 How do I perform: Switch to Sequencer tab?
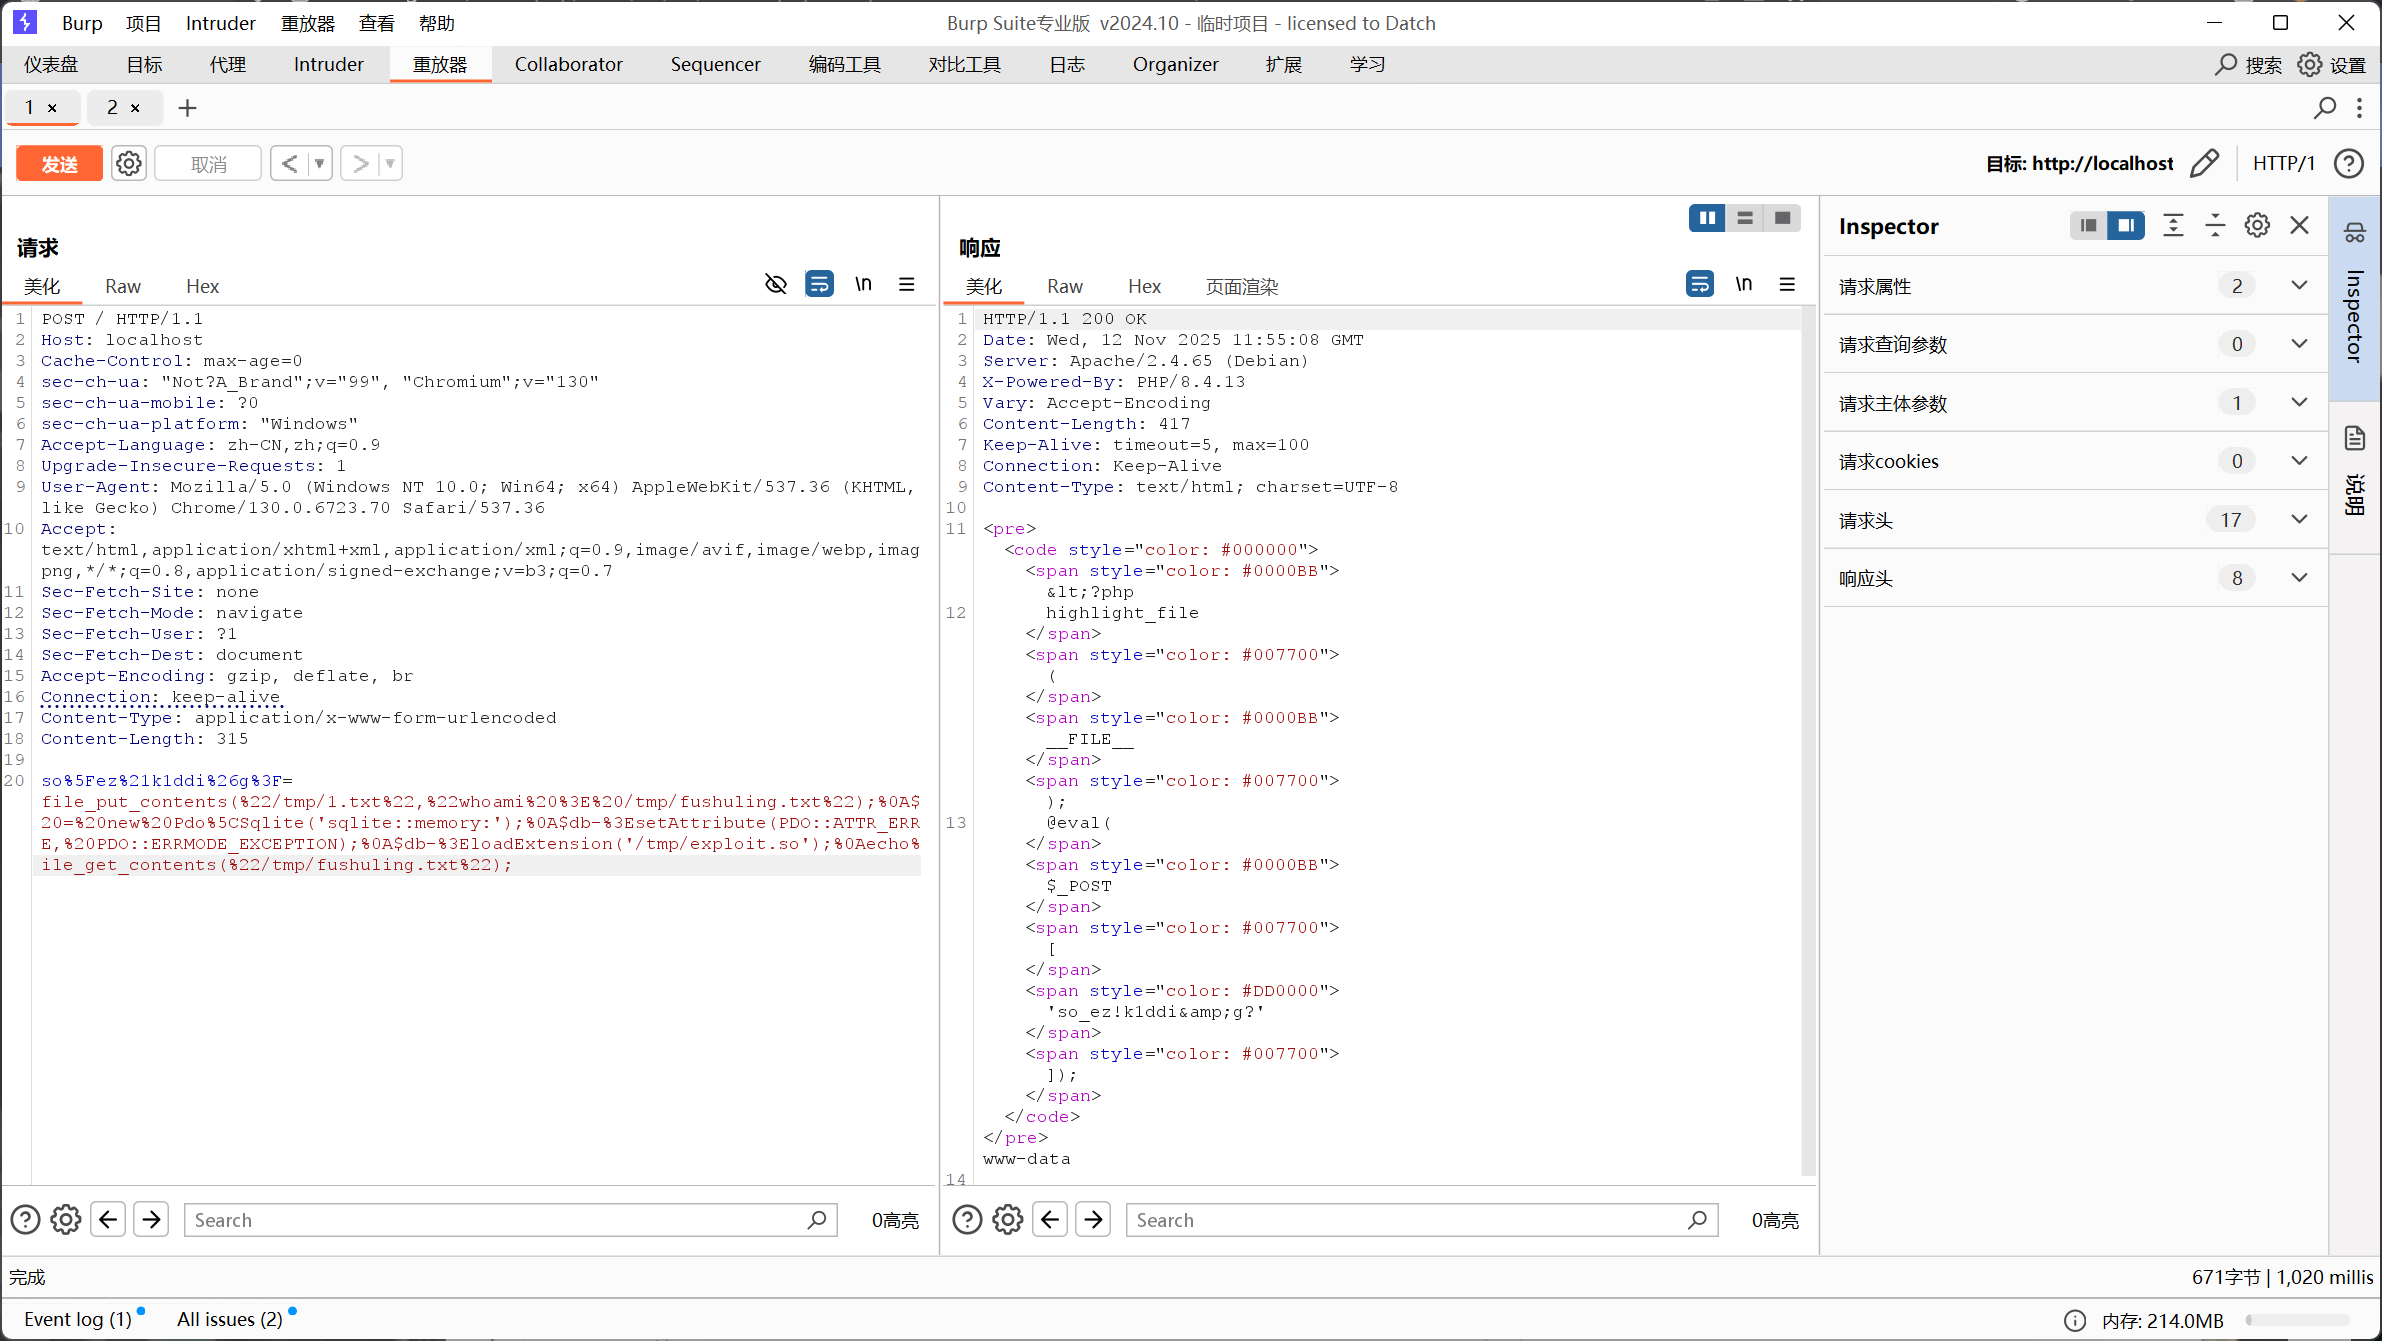tap(716, 65)
